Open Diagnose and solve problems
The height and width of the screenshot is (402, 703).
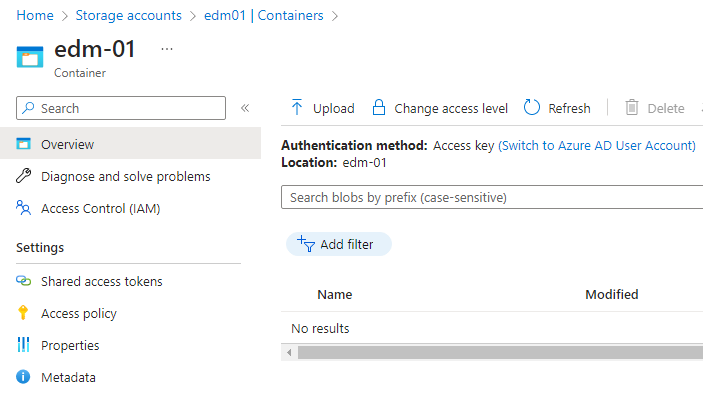[x=125, y=177]
